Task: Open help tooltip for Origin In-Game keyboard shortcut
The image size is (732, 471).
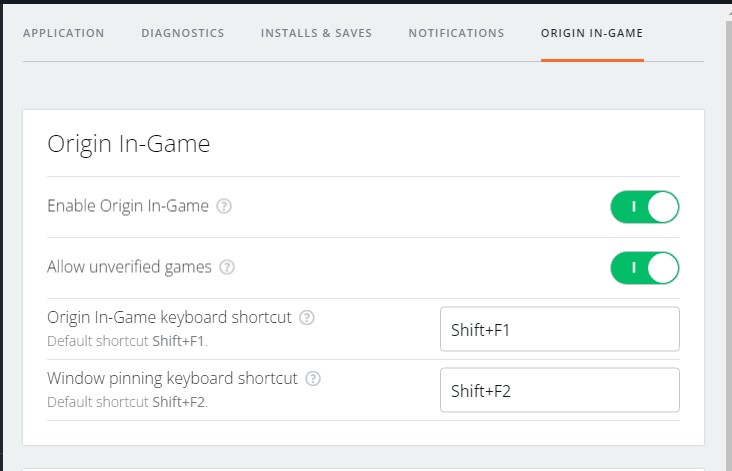Action: point(308,318)
